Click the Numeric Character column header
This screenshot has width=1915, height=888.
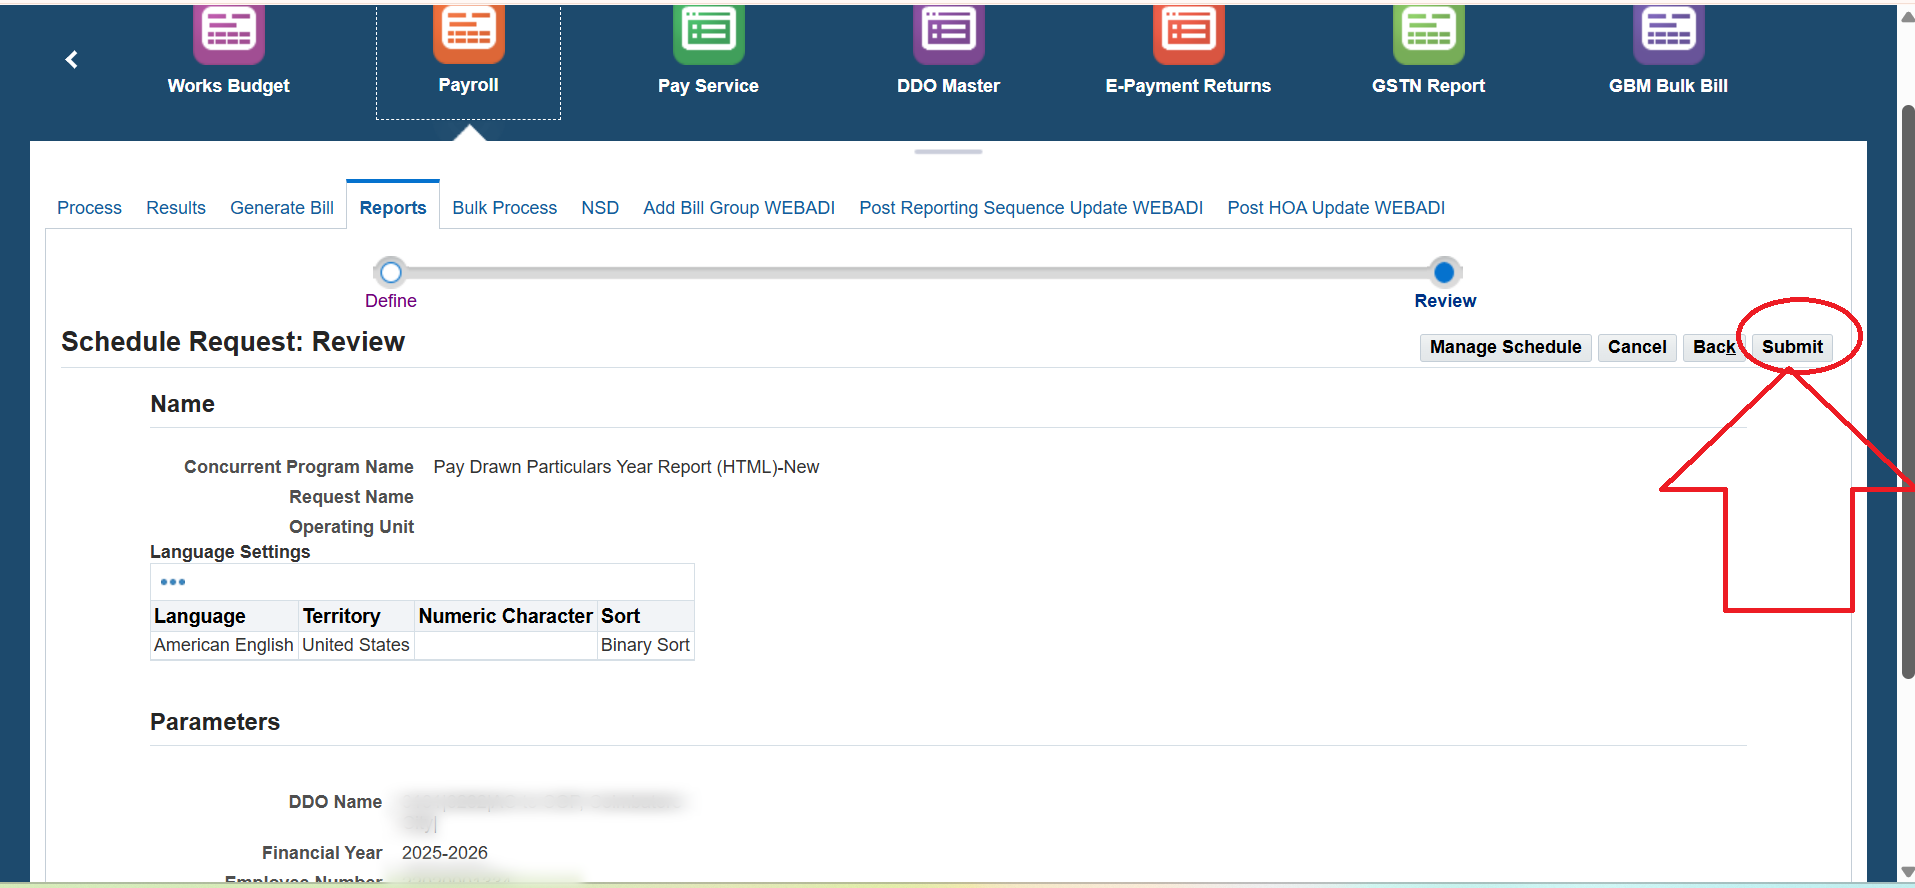point(506,616)
